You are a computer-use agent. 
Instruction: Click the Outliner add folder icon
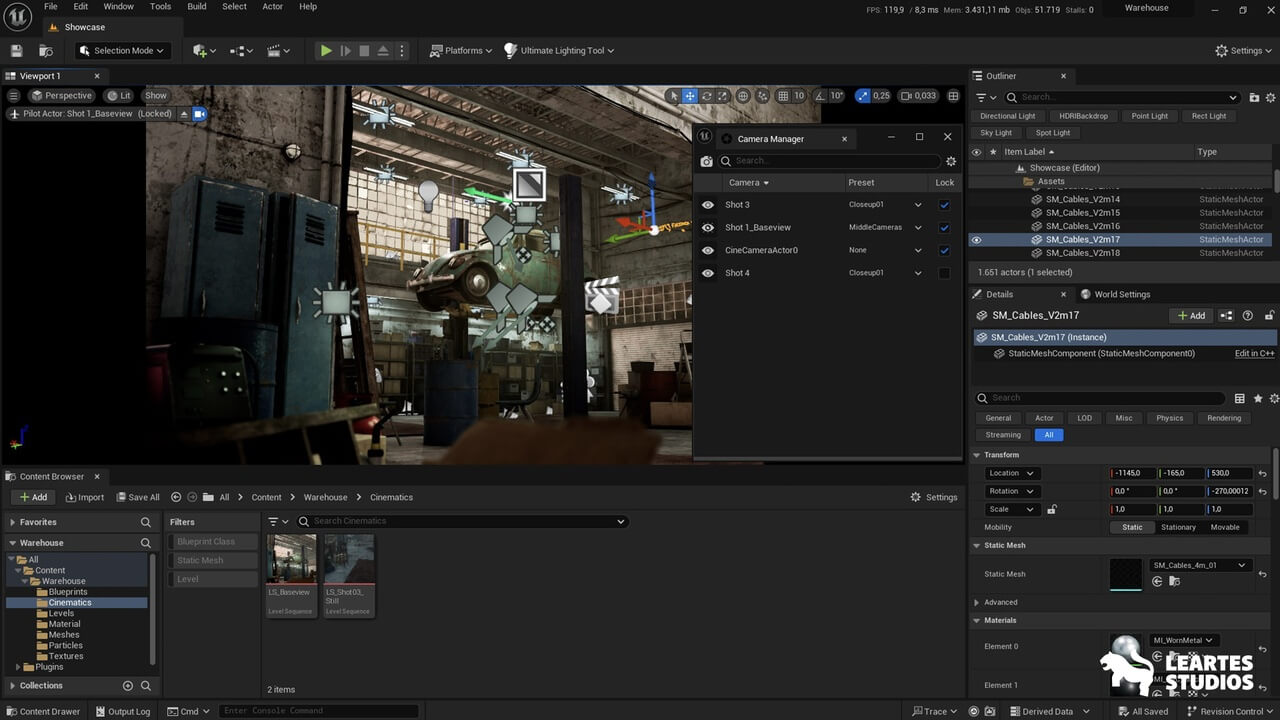(x=1254, y=97)
